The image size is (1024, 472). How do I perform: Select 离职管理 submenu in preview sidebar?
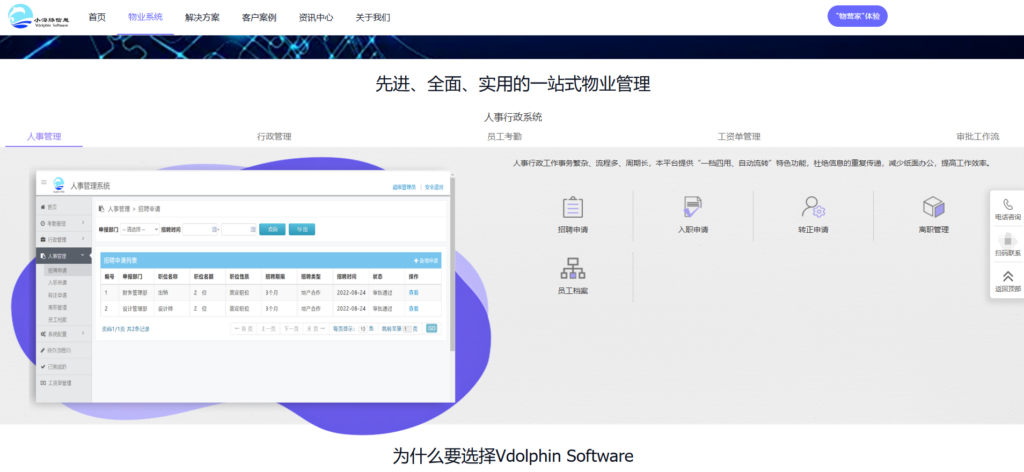tap(57, 307)
